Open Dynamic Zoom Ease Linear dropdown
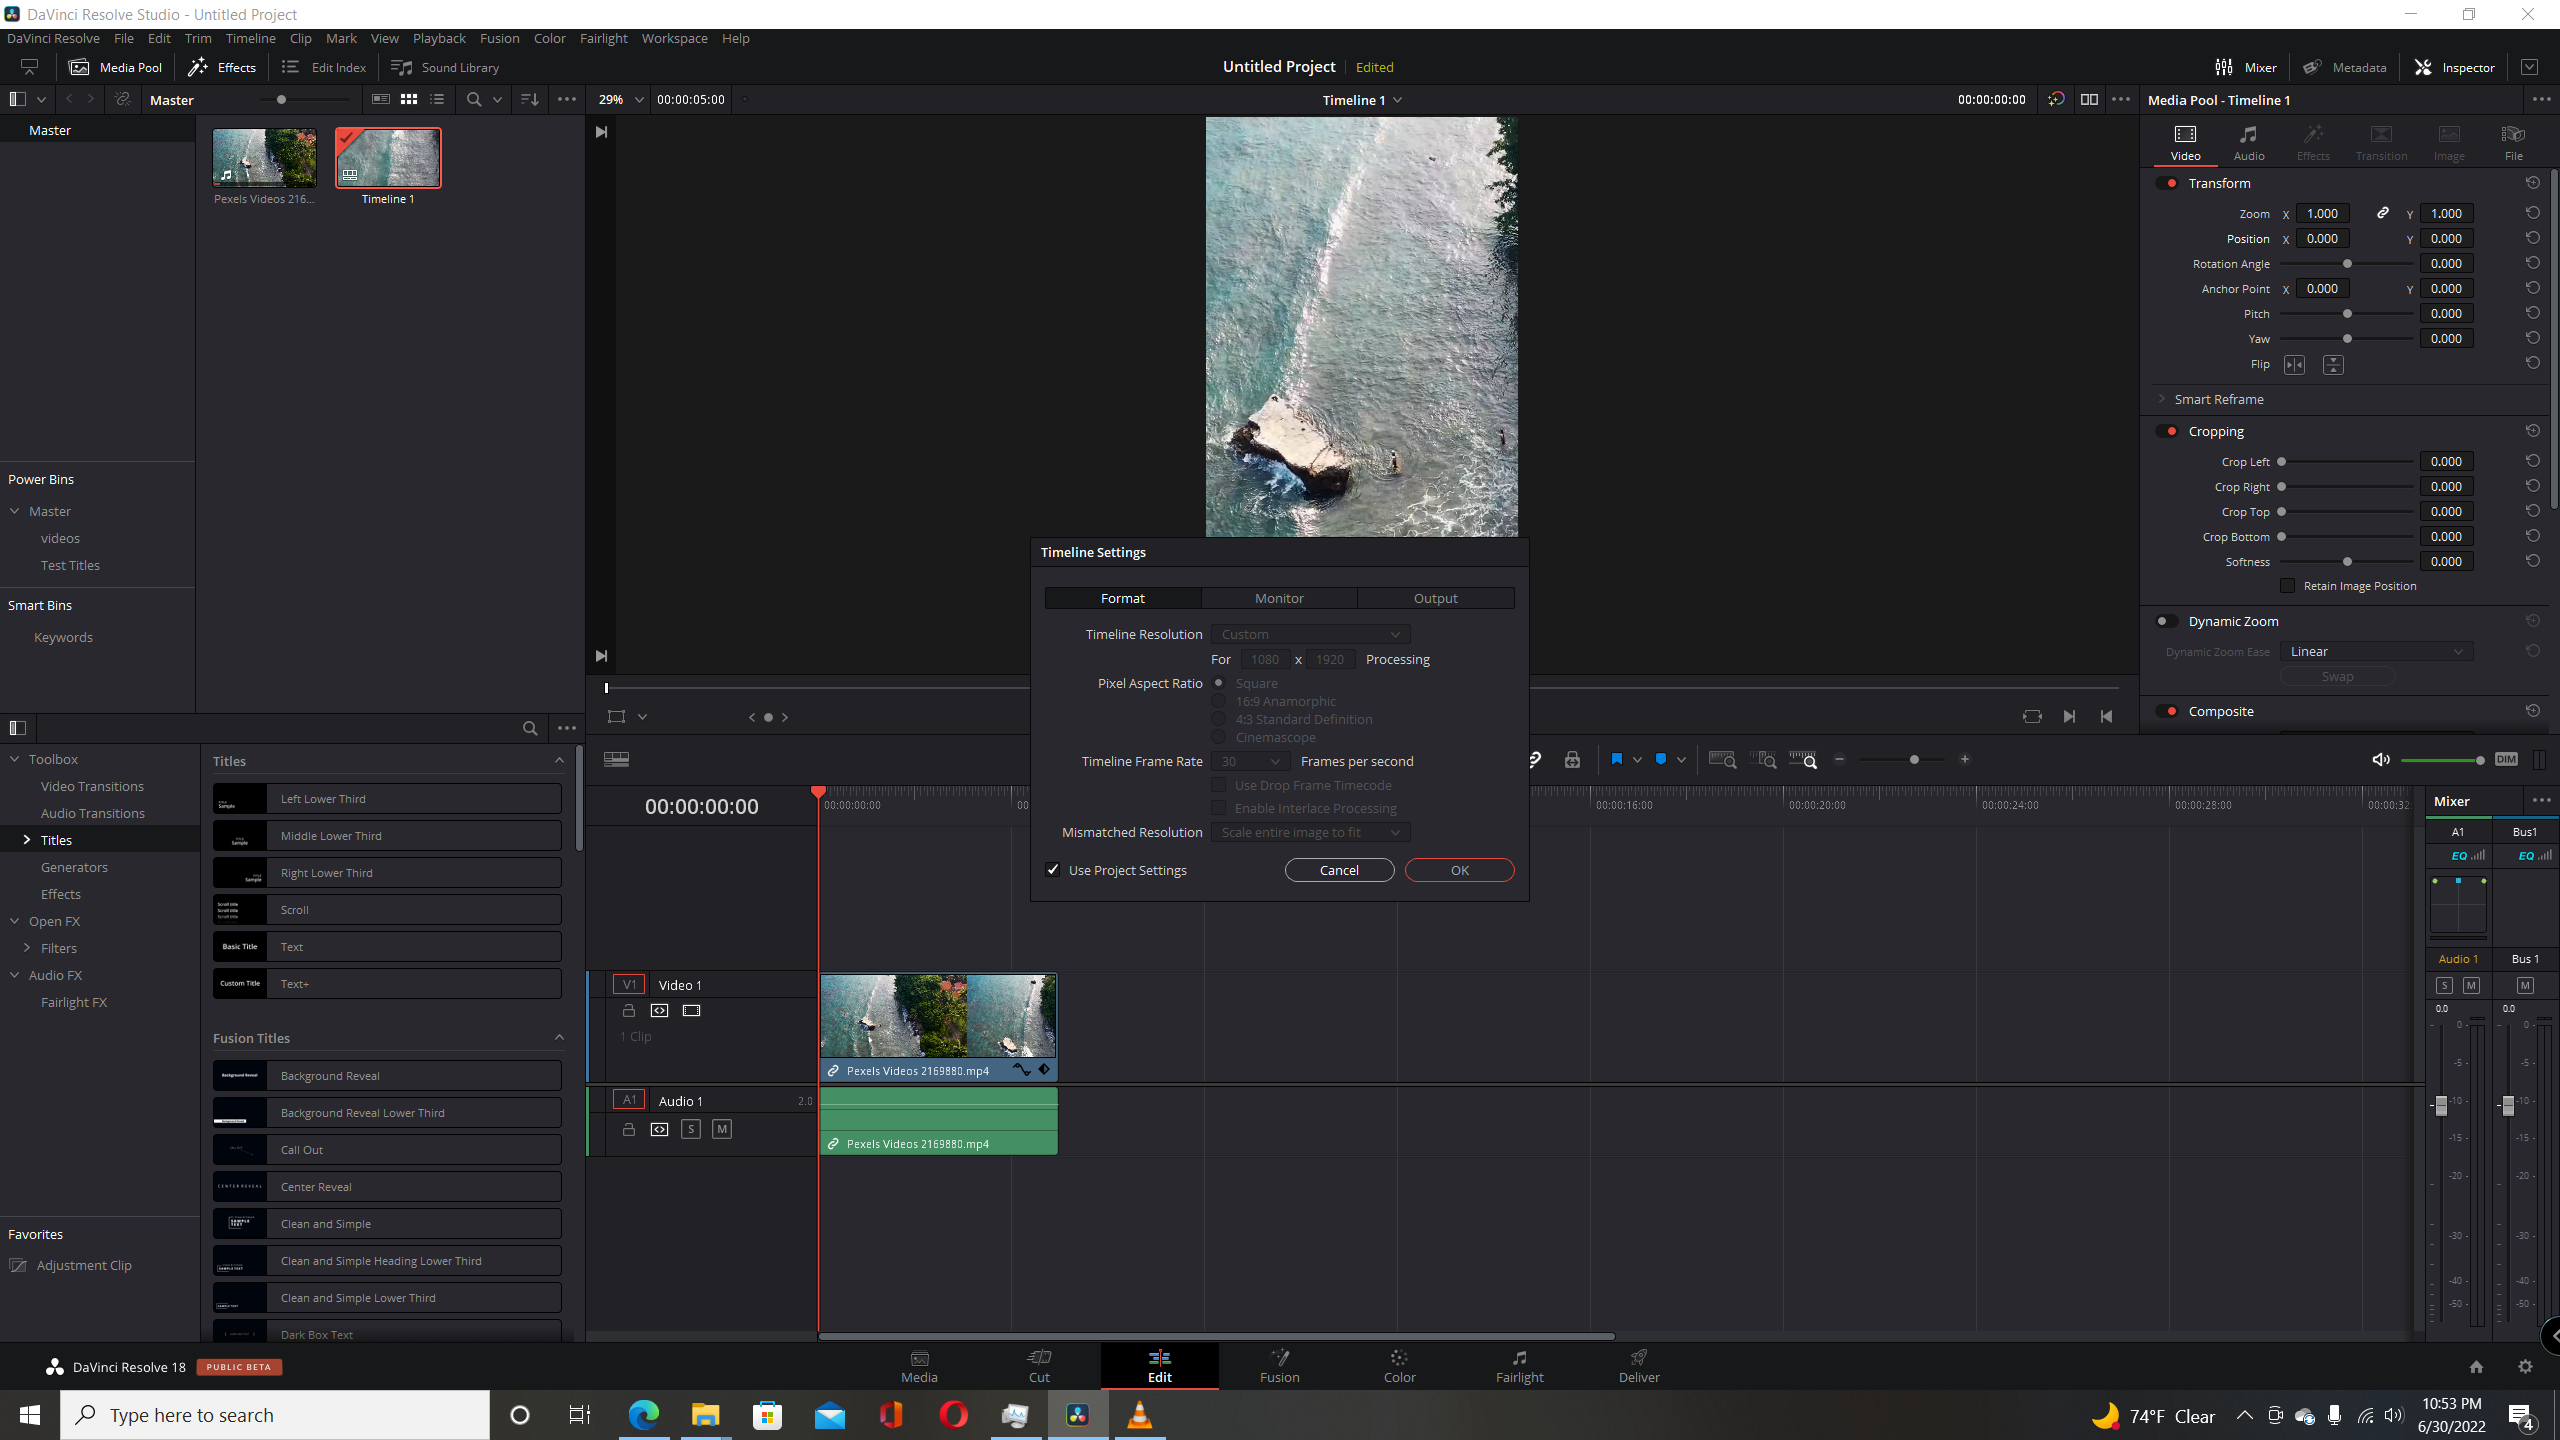The width and height of the screenshot is (2560, 1440). click(2376, 651)
